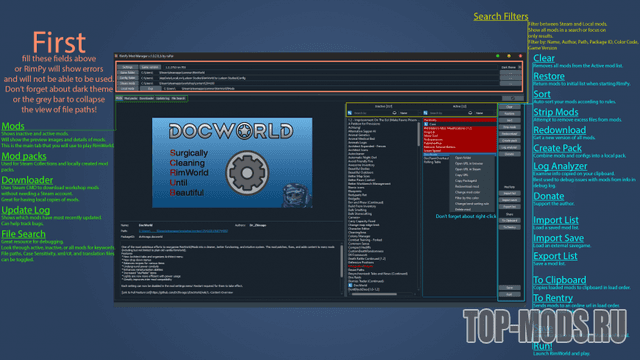Click the Settings button
Screen dimensions: 640x360
tap(127, 67)
